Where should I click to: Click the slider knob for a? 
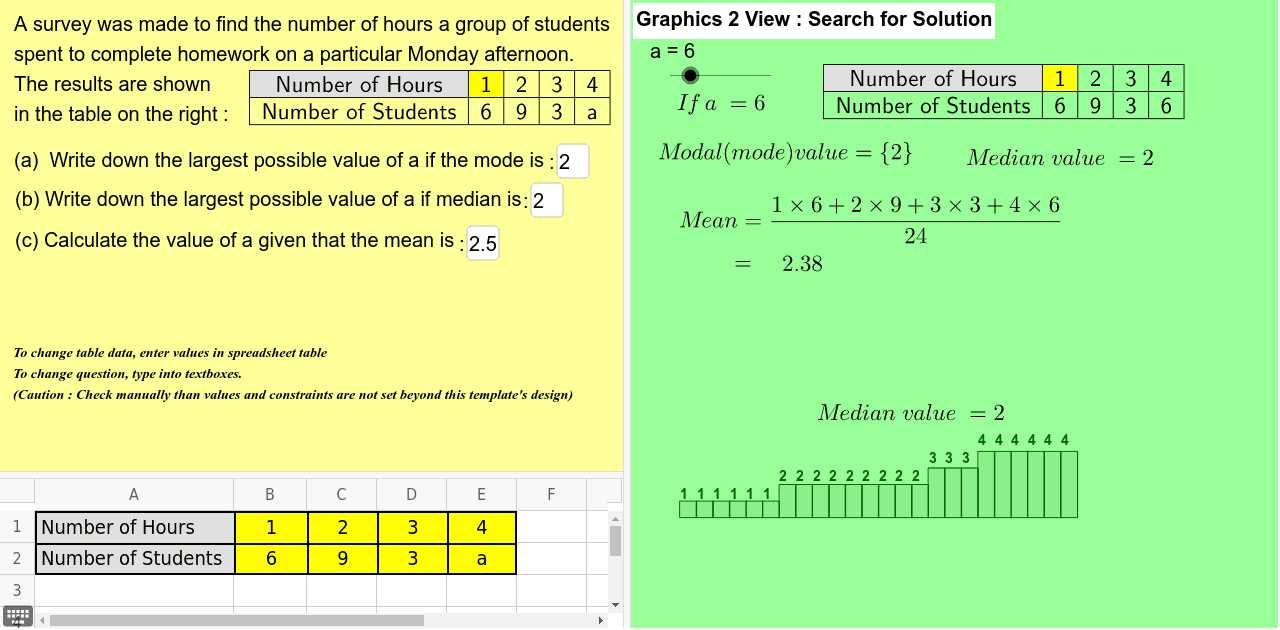[690, 75]
